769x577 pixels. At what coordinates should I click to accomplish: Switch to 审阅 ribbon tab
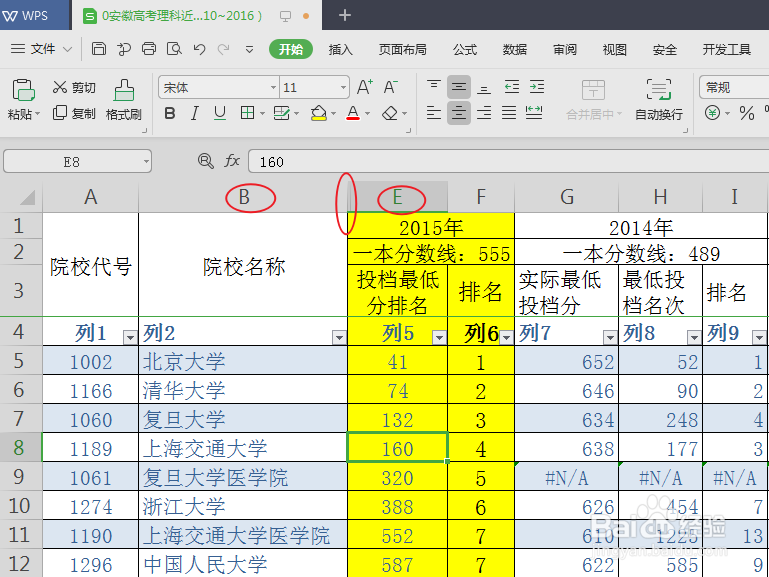pyautogui.click(x=564, y=49)
